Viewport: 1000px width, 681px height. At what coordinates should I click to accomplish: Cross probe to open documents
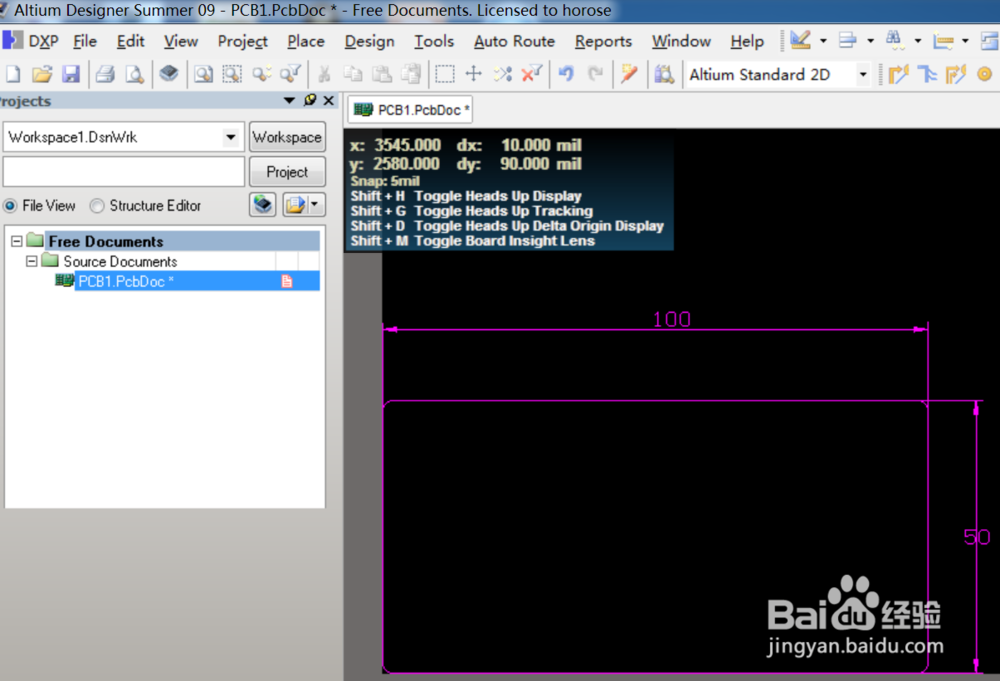click(x=629, y=75)
